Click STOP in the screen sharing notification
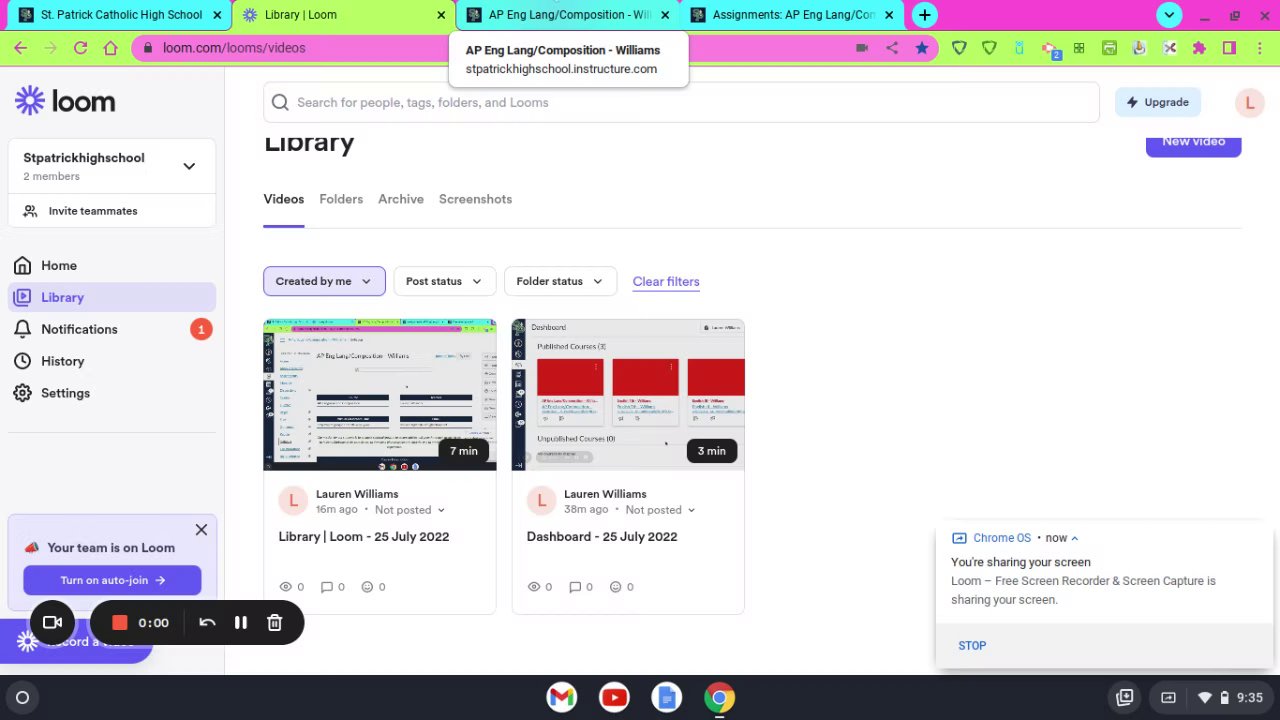 (x=972, y=646)
